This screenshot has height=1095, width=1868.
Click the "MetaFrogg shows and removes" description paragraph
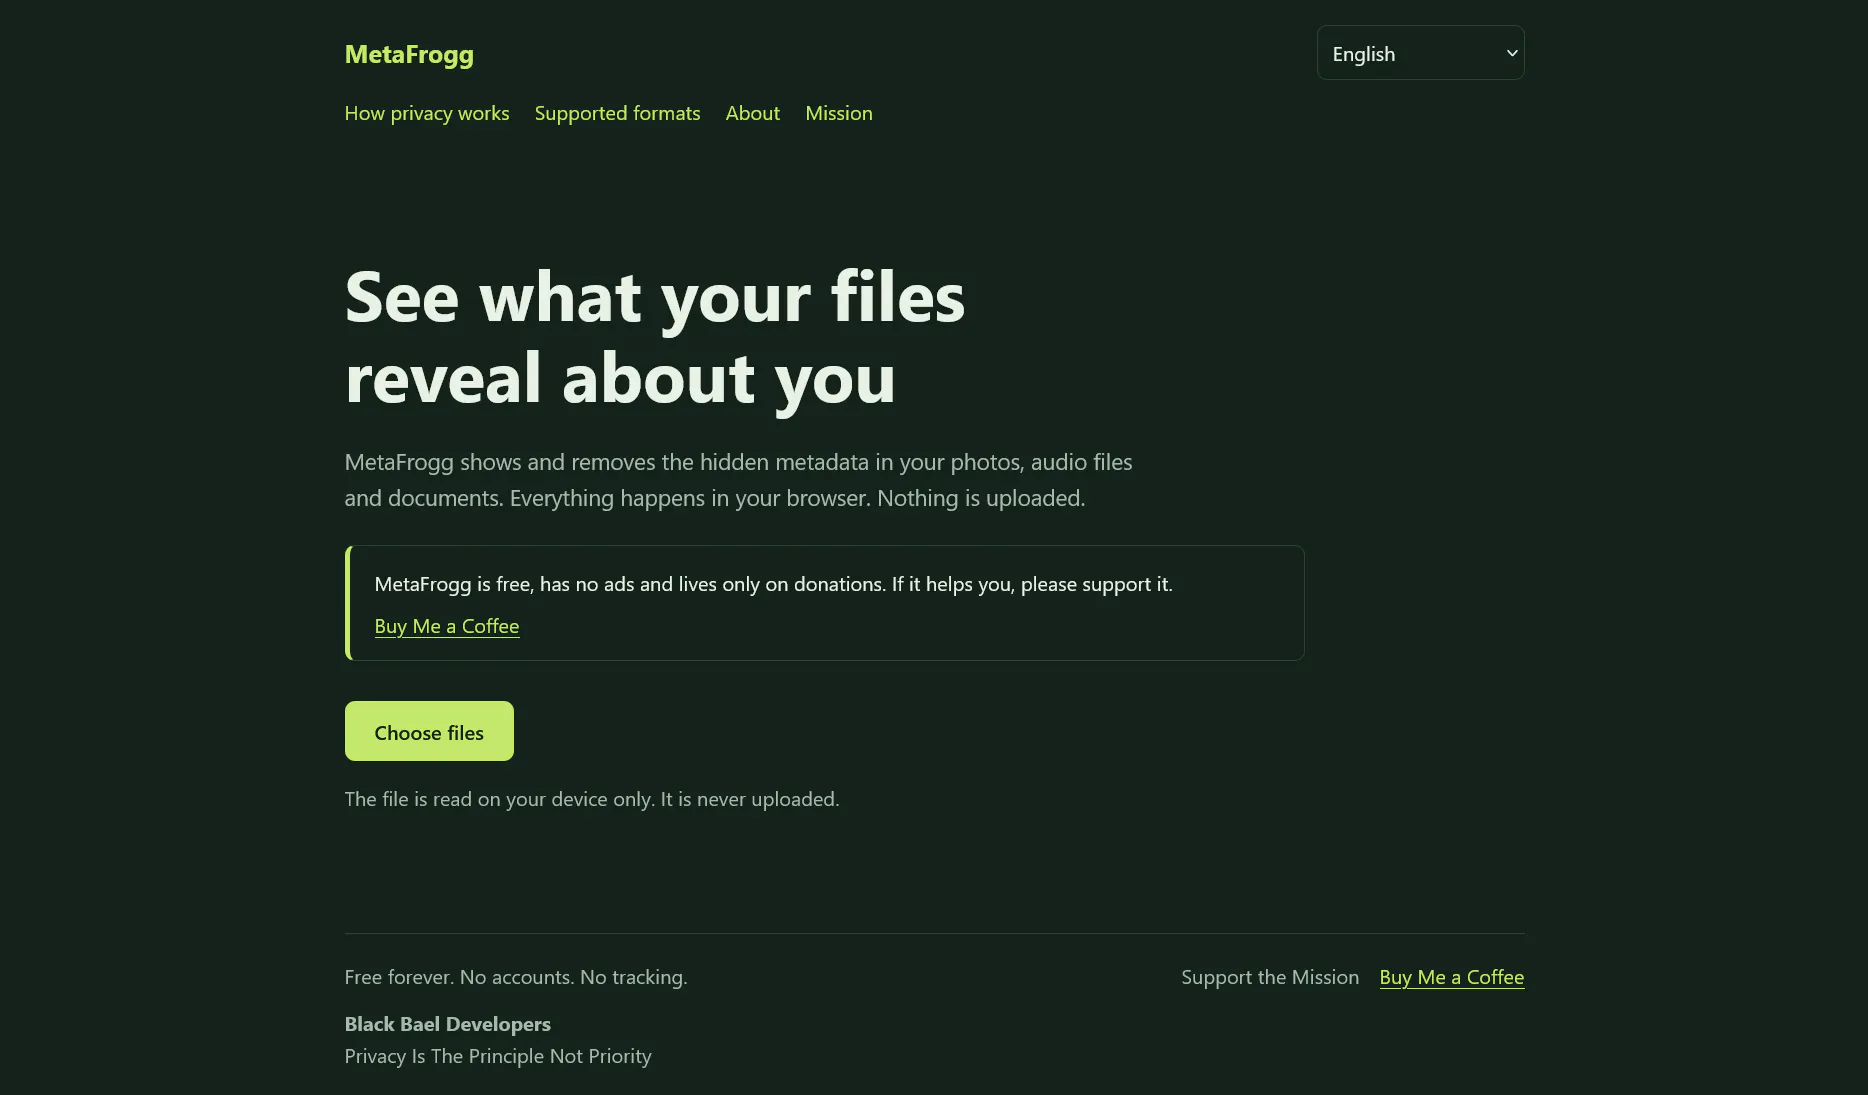[x=739, y=480]
